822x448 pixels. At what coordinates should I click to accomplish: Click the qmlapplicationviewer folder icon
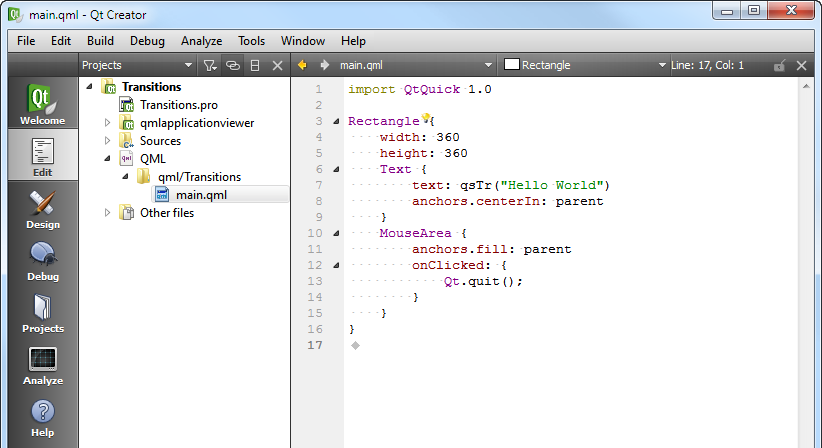coord(127,123)
